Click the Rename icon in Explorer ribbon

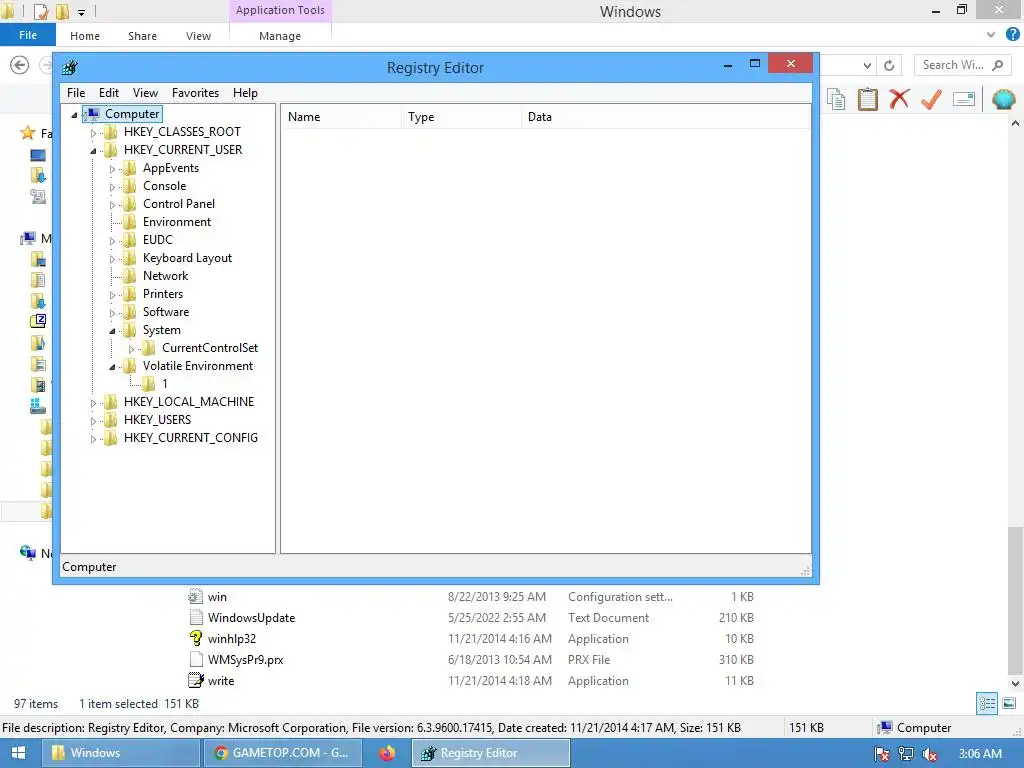click(964, 99)
